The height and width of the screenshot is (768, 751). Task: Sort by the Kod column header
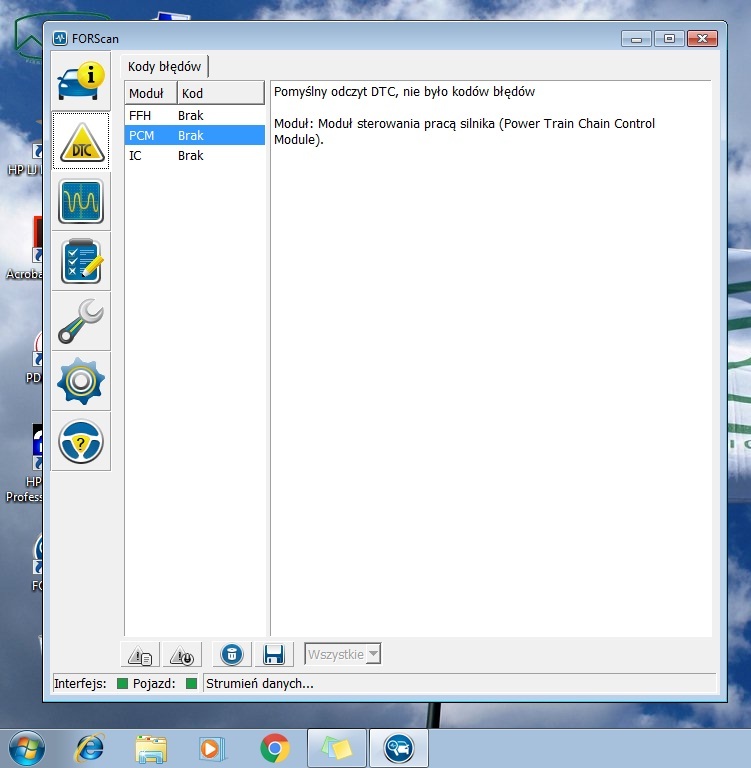(x=220, y=93)
